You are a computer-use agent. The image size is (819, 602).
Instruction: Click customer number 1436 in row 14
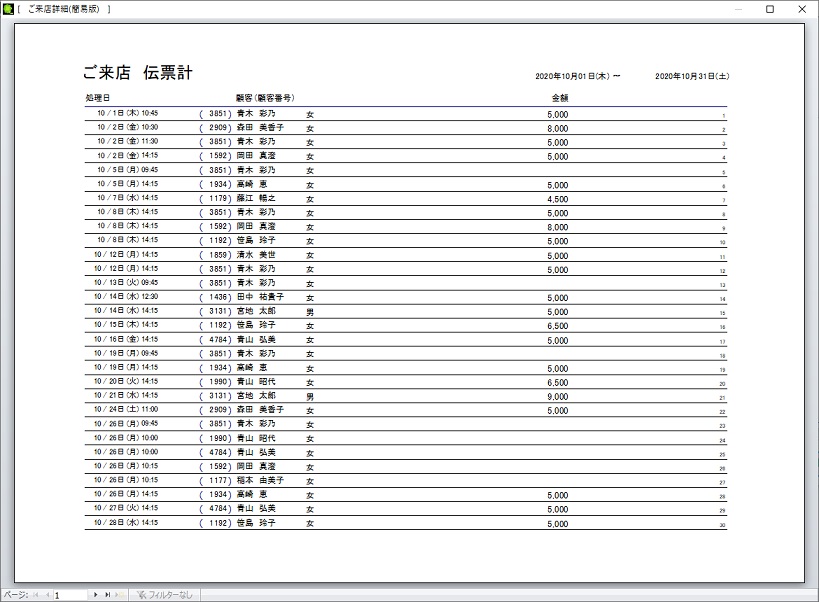[218, 297]
